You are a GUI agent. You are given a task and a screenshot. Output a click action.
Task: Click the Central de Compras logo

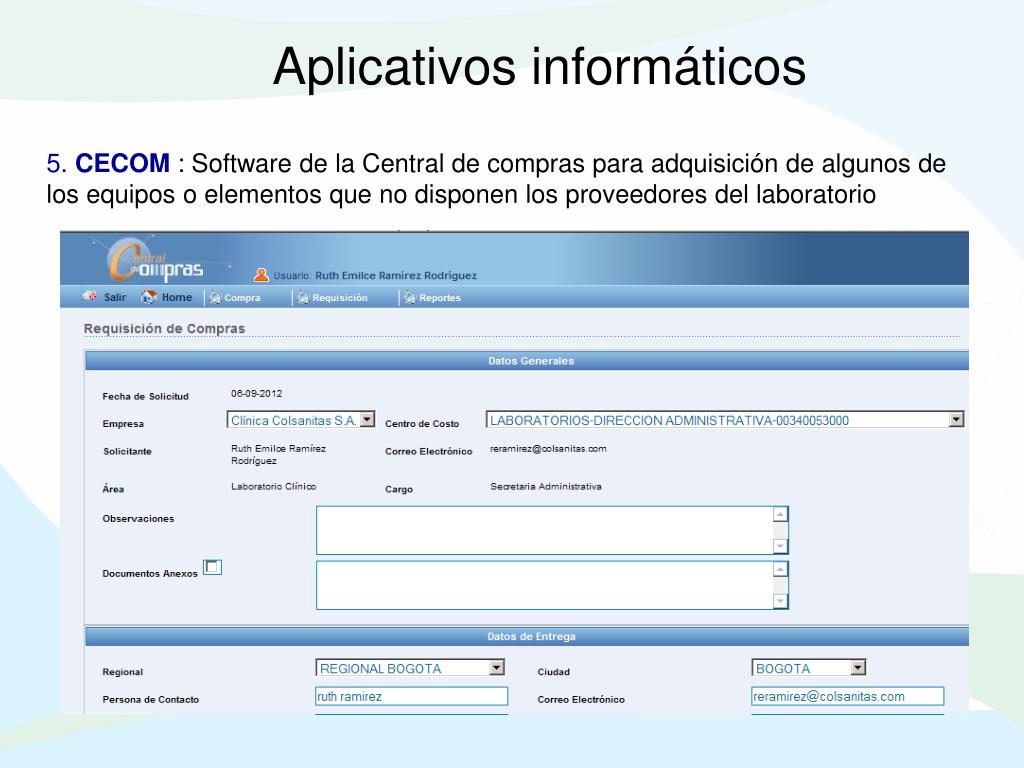tap(155, 261)
